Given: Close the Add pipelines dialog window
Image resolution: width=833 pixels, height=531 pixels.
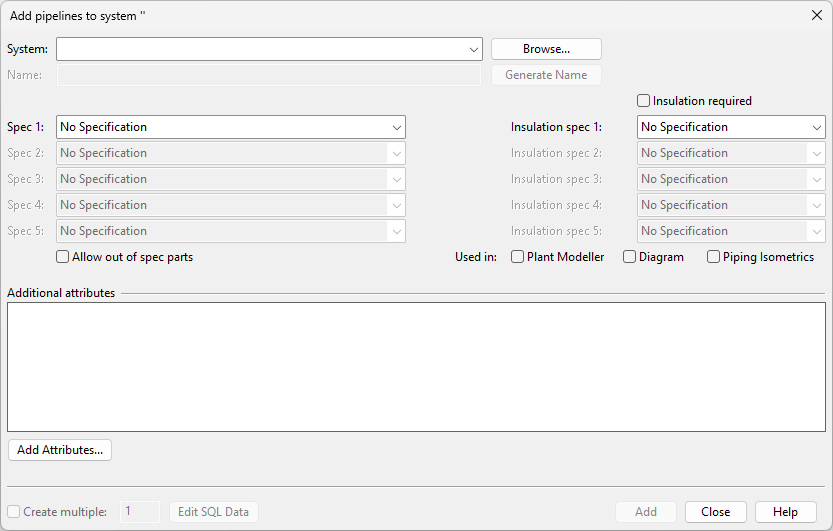Looking at the screenshot, I should (816, 16).
